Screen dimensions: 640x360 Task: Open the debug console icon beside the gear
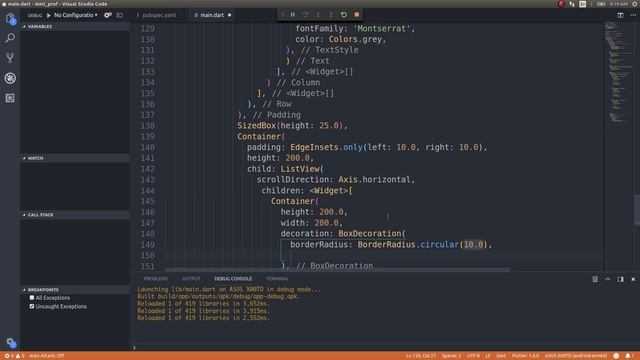tap(119, 15)
